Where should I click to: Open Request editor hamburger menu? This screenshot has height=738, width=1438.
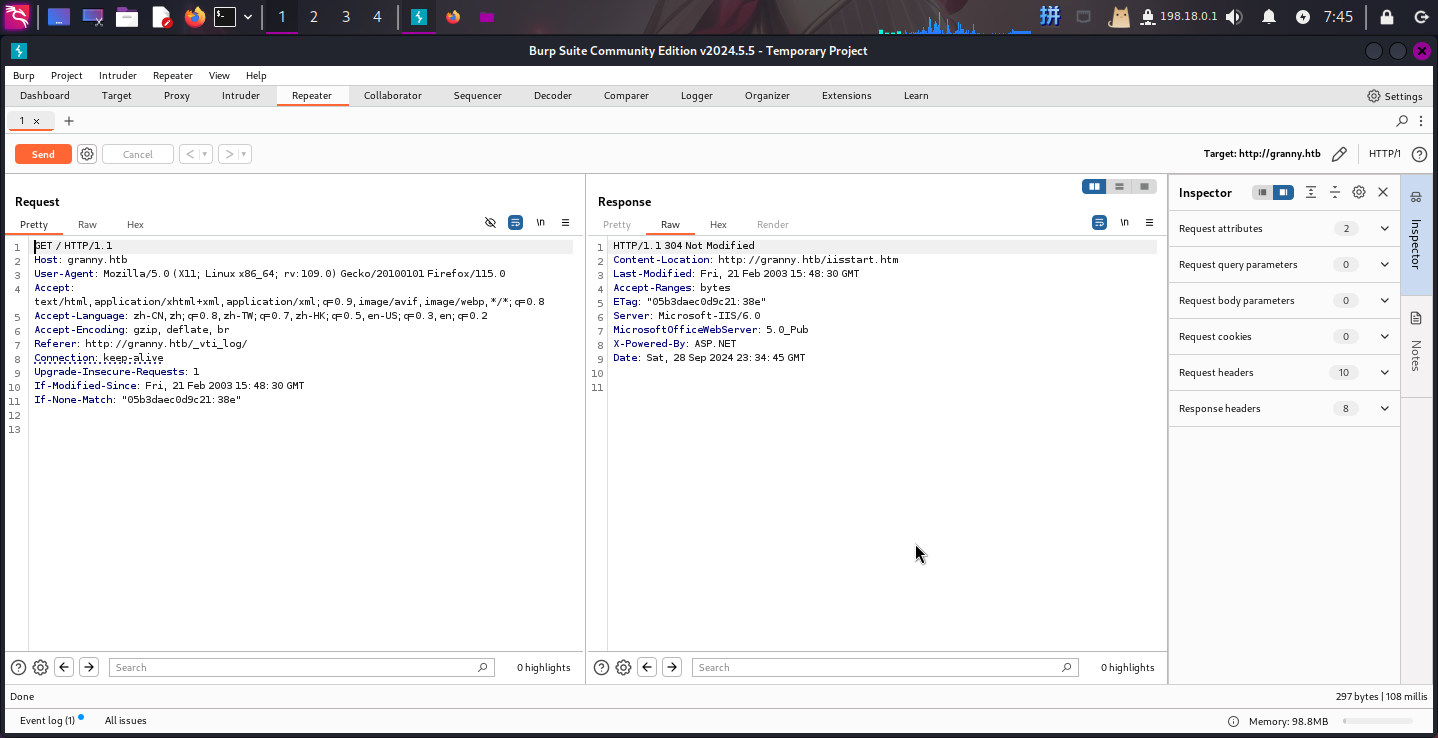tap(565, 222)
